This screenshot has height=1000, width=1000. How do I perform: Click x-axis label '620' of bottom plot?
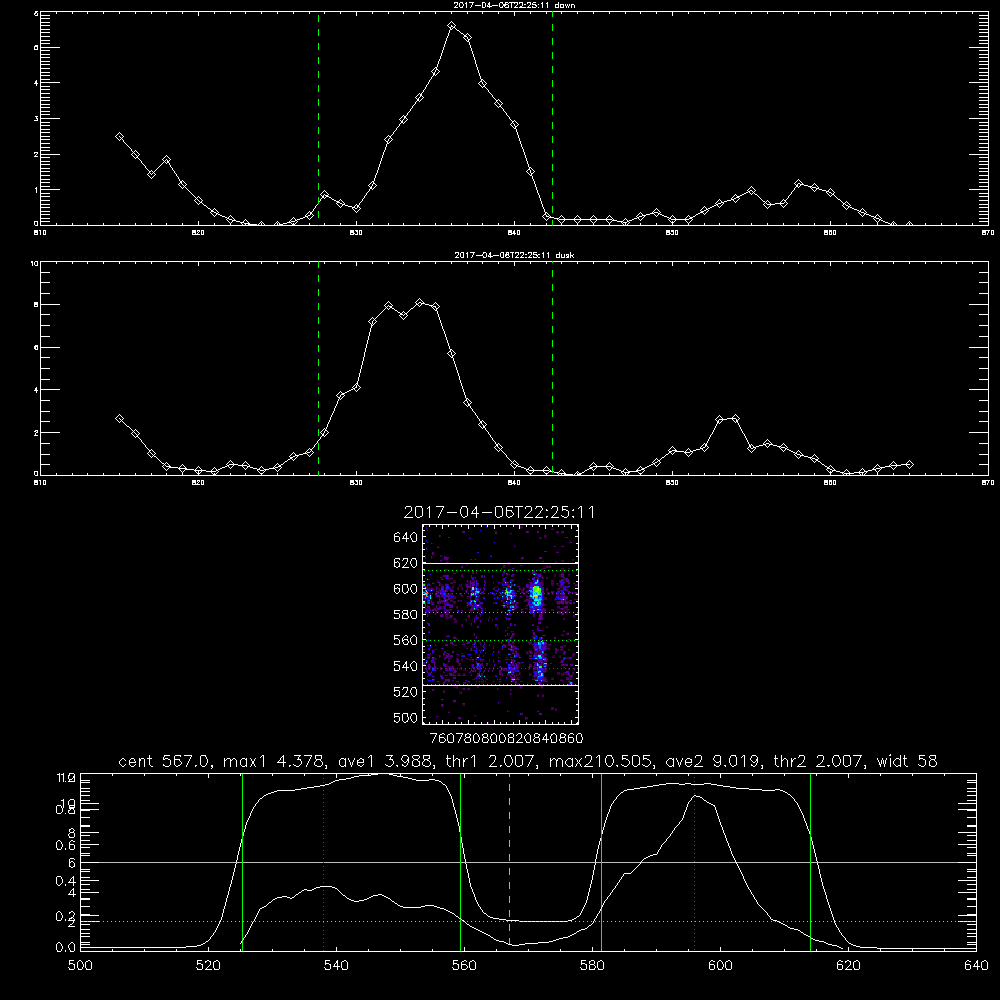coord(848,966)
